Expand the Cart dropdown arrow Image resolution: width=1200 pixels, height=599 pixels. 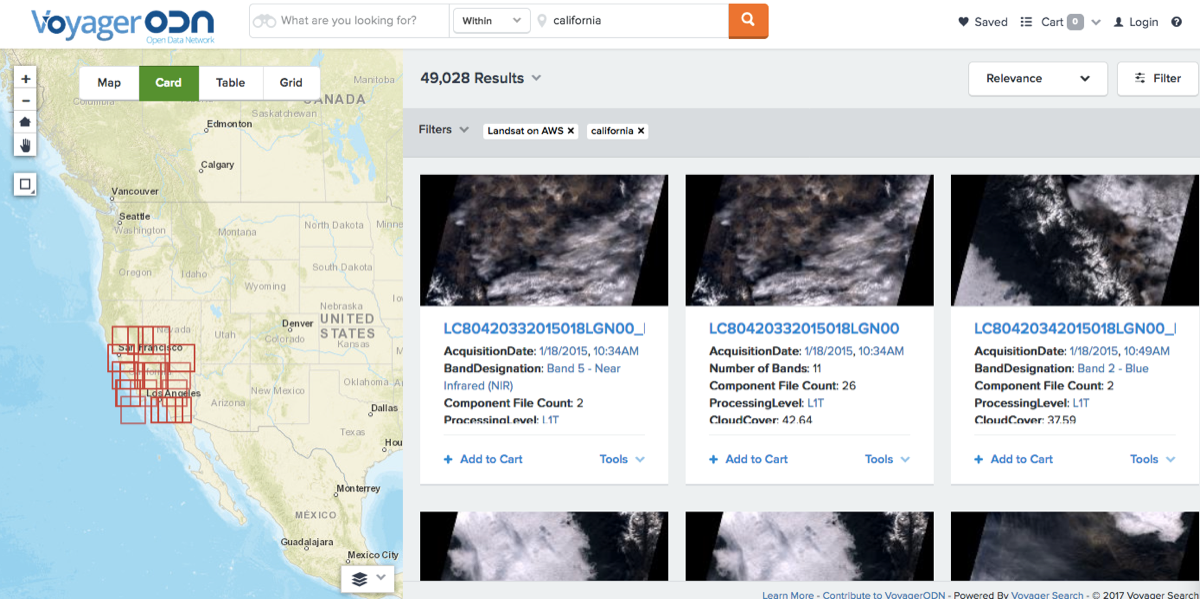(x=1096, y=22)
